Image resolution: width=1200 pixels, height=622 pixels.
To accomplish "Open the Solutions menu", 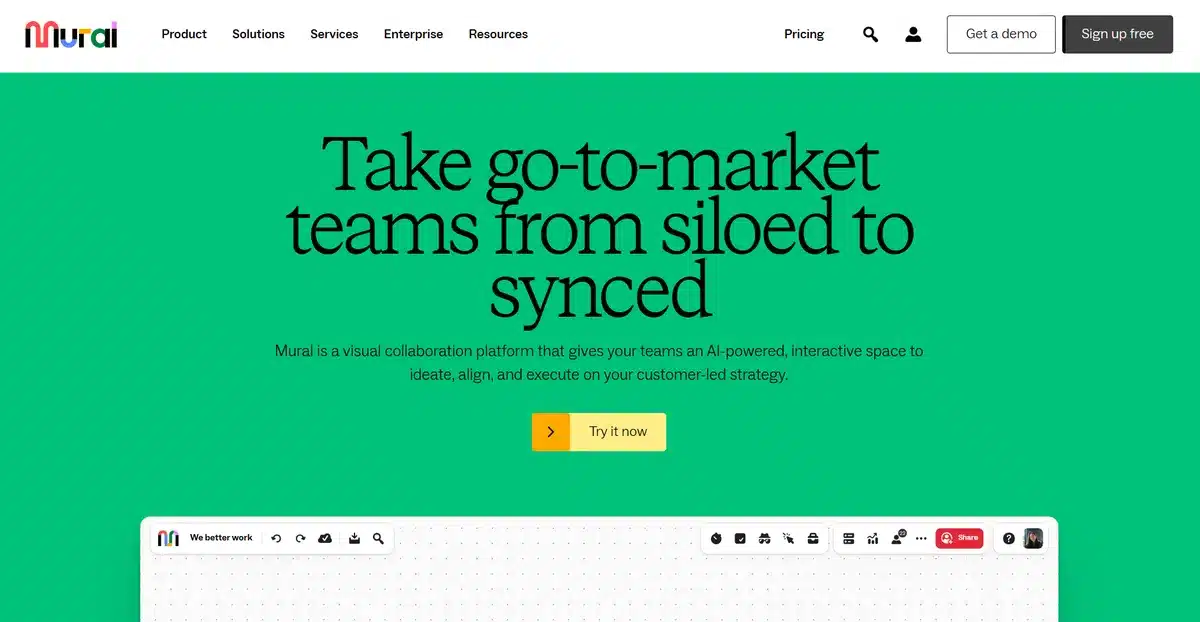I will tap(258, 34).
